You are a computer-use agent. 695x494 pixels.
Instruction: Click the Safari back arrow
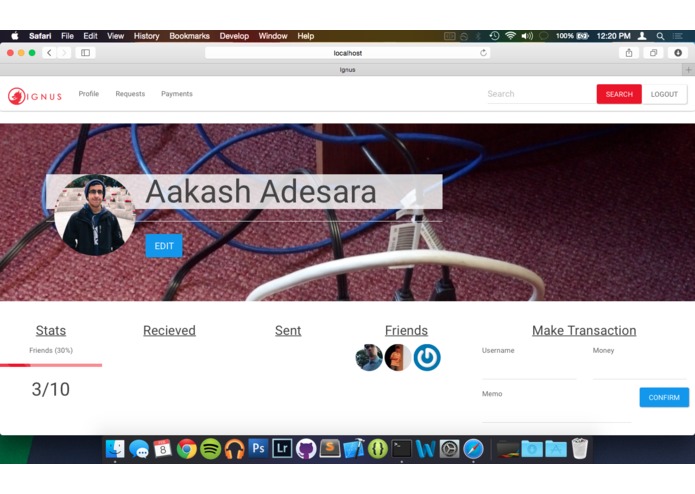pyautogui.click(x=49, y=53)
